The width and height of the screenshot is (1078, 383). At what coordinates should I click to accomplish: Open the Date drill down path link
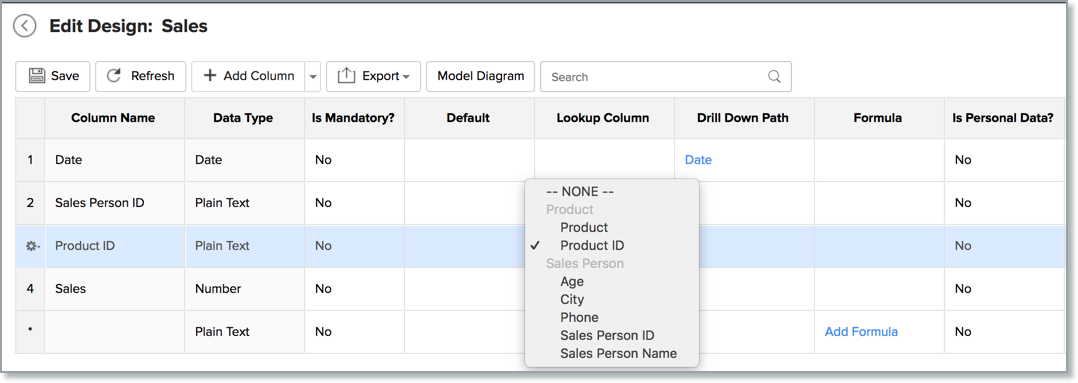[698, 160]
